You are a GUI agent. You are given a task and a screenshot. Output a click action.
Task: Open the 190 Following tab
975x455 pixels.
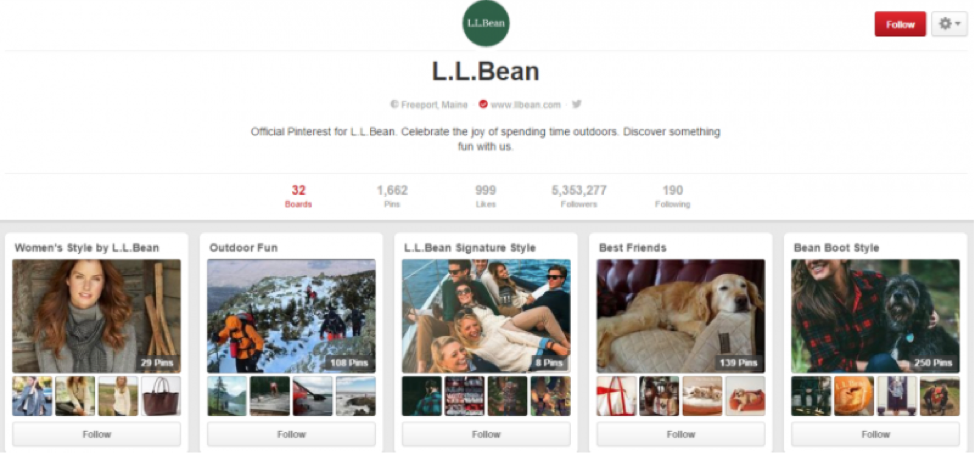672,196
